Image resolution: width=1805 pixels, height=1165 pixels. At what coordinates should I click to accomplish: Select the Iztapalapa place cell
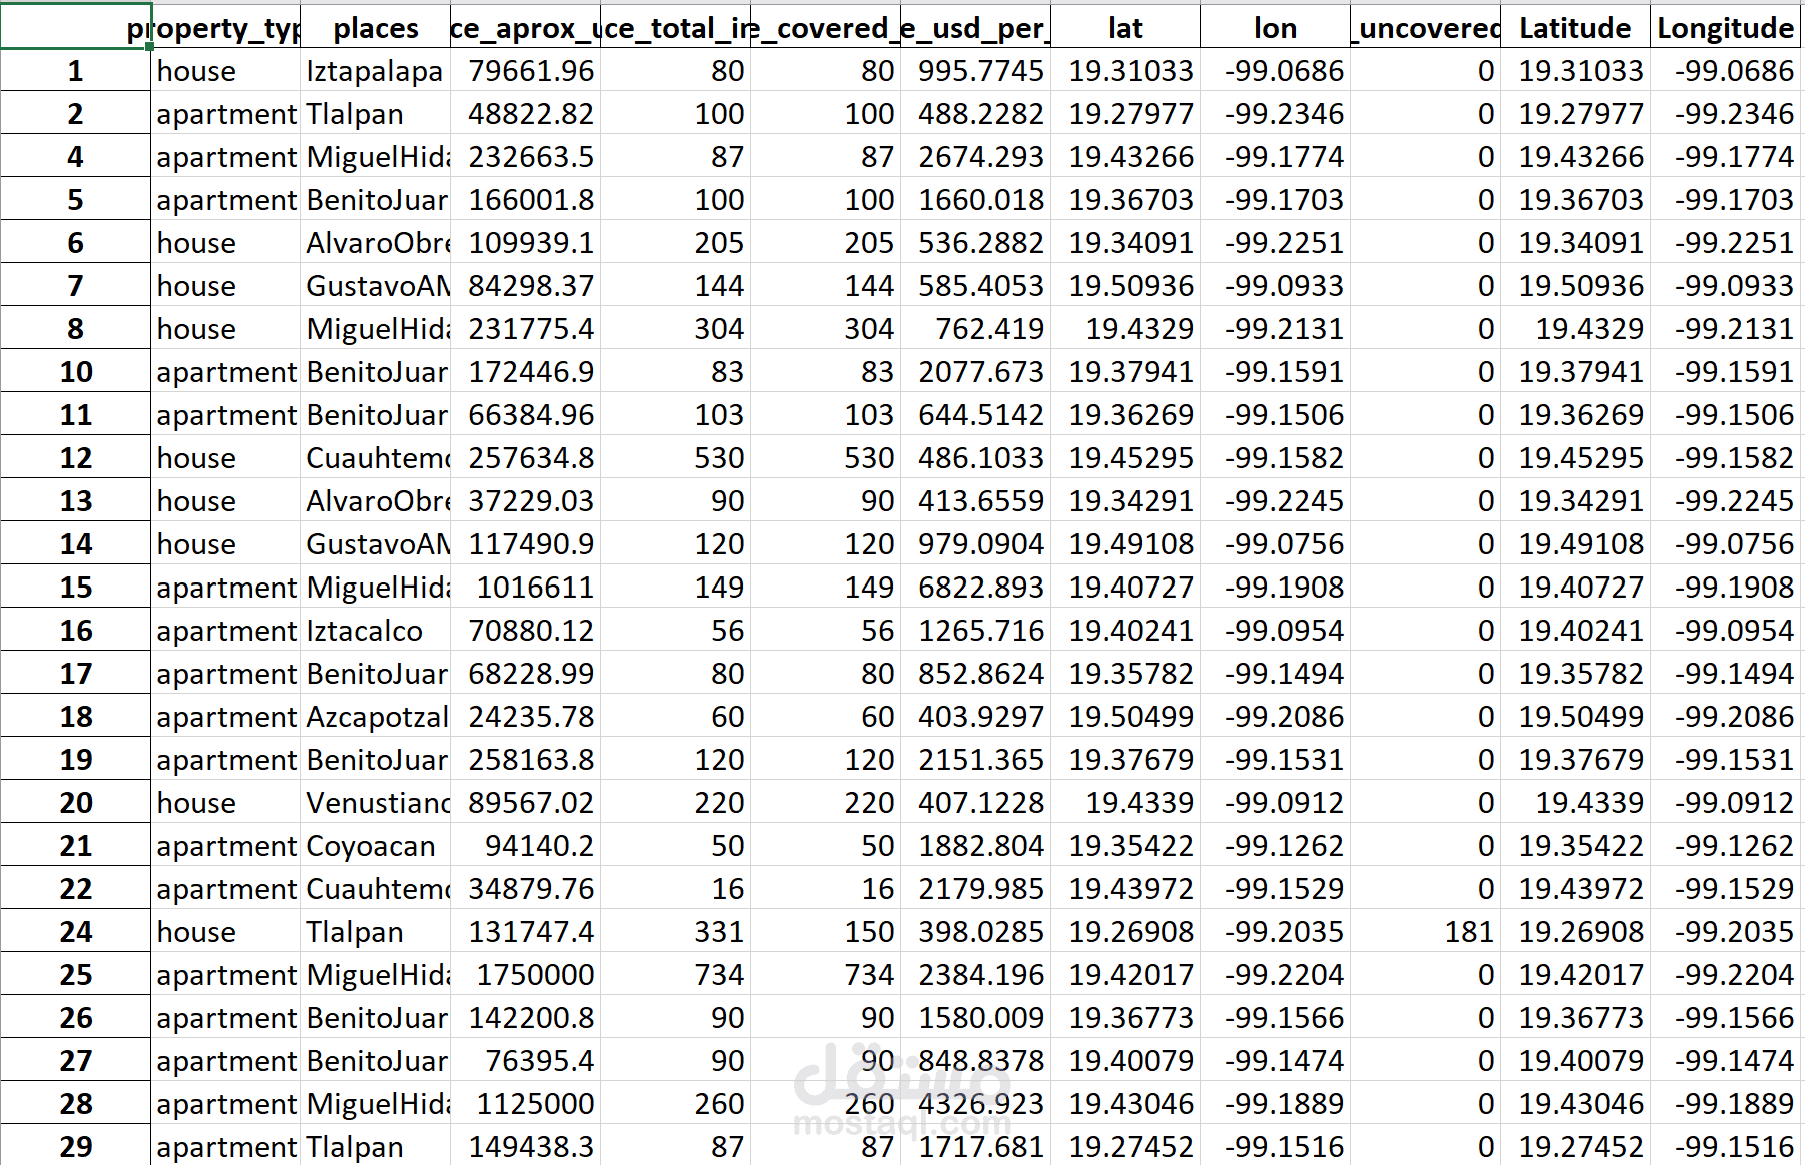(375, 71)
